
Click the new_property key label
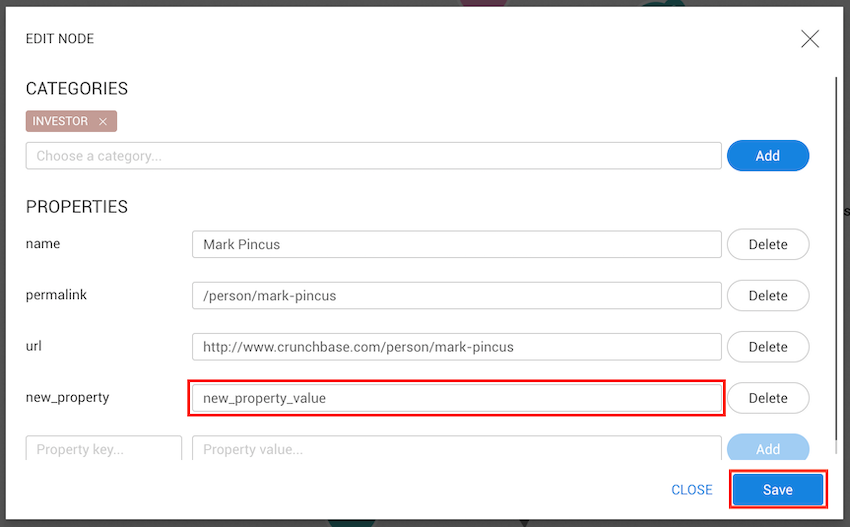point(67,398)
